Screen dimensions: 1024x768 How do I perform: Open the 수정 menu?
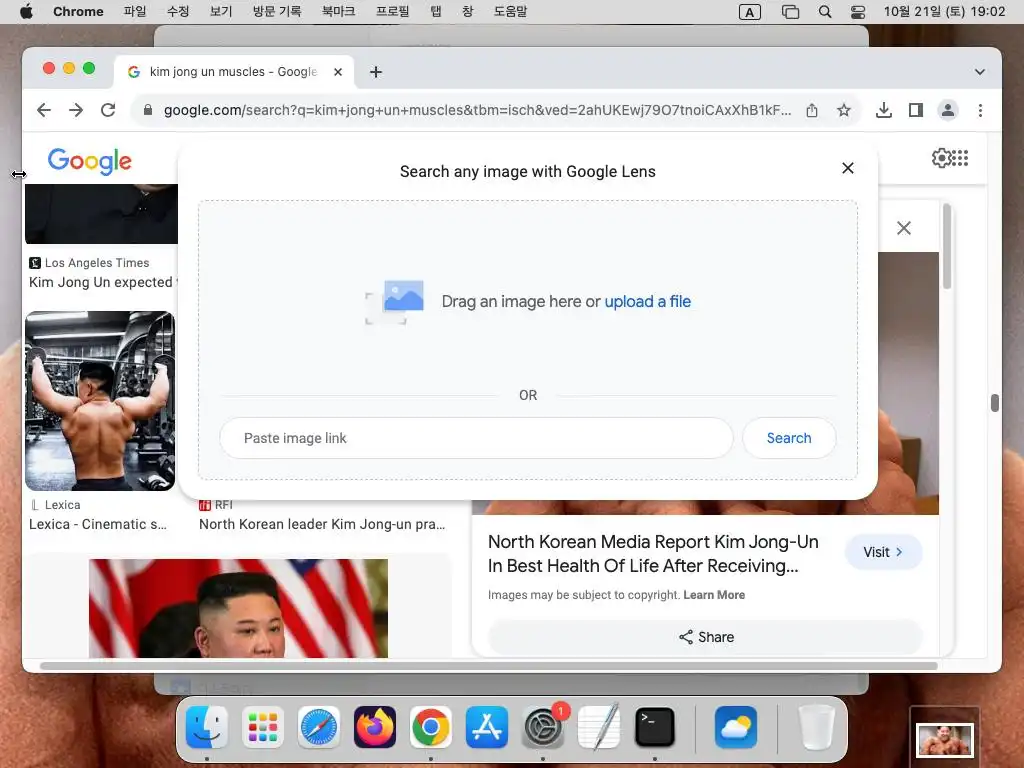coord(178,11)
